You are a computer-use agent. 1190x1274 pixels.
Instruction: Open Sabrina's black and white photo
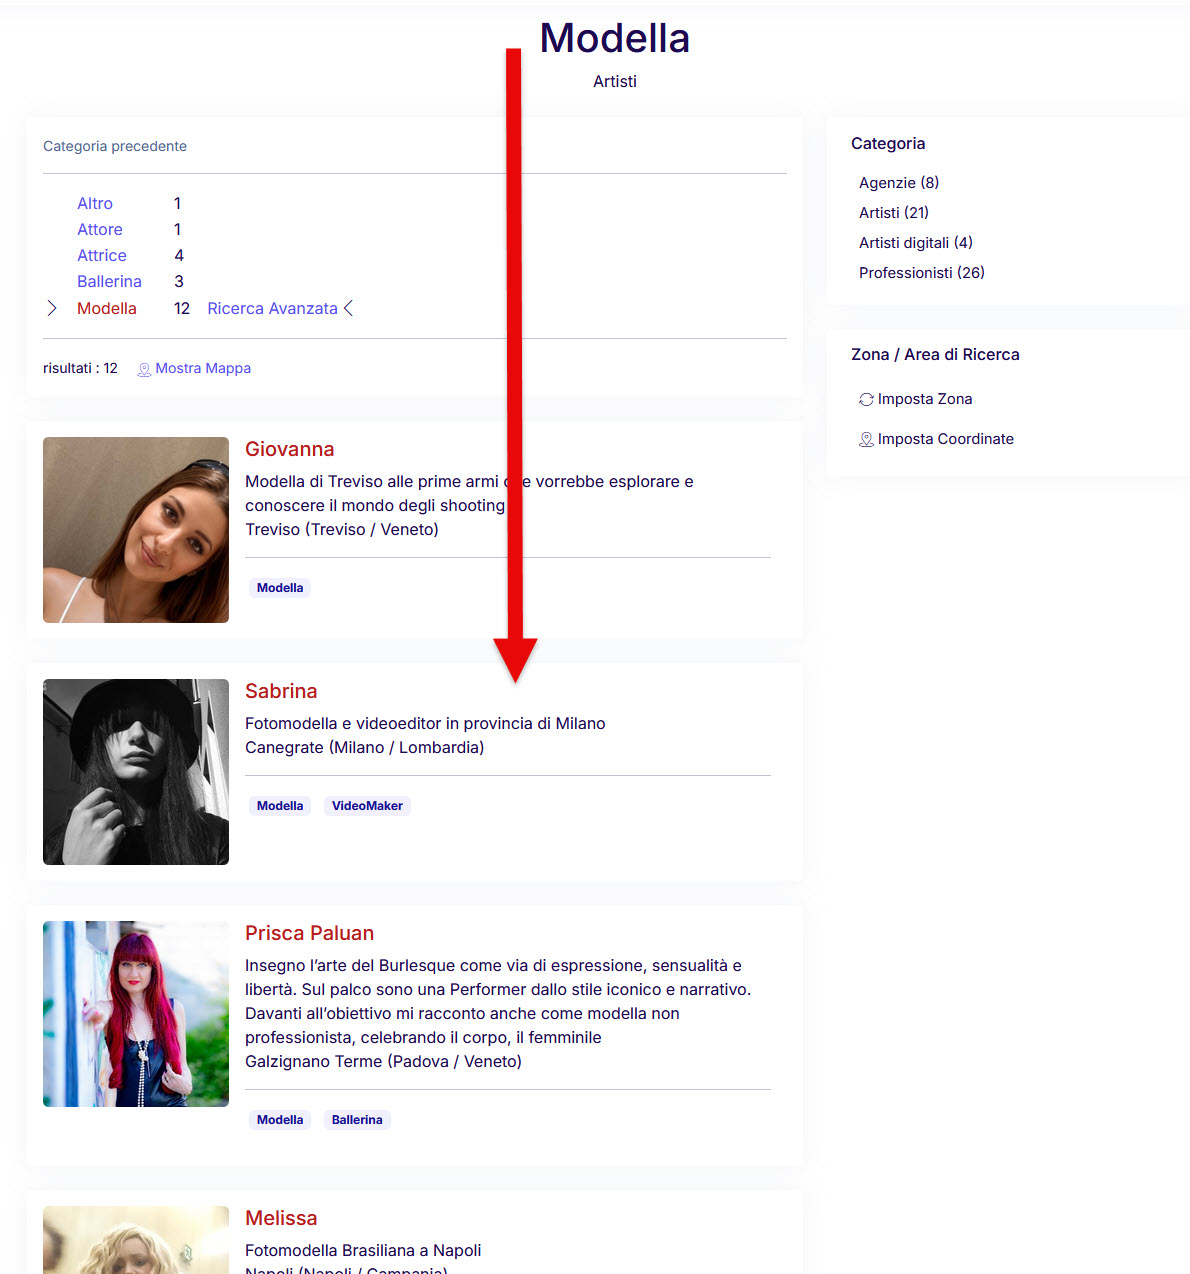click(136, 772)
